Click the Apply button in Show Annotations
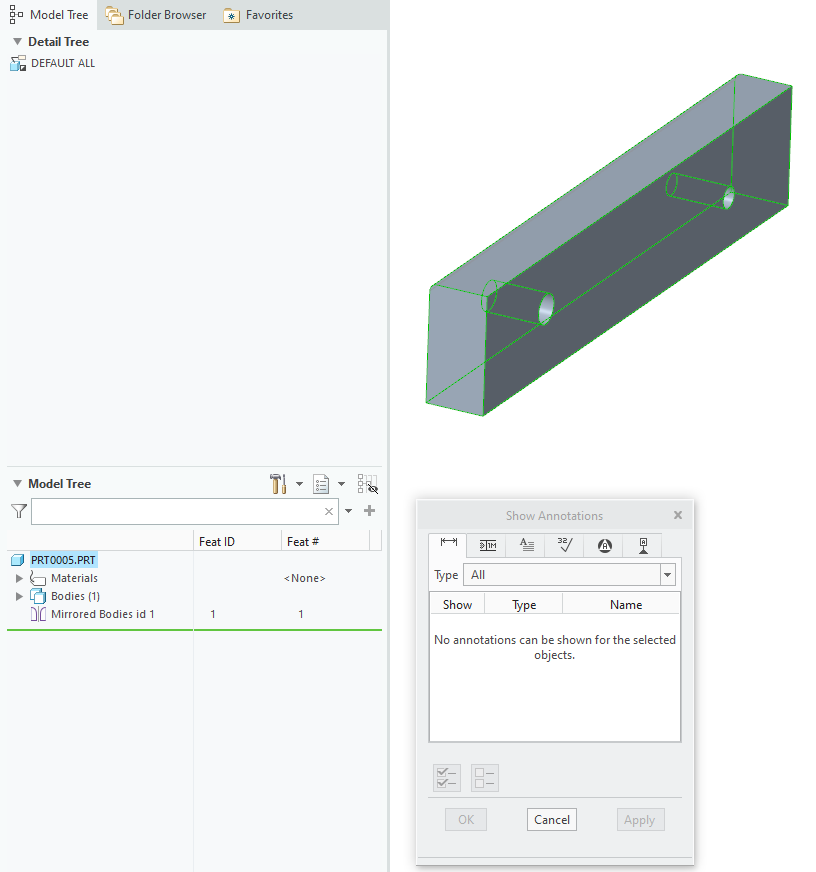The height and width of the screenshot is (872, 816). pos(640,819)
